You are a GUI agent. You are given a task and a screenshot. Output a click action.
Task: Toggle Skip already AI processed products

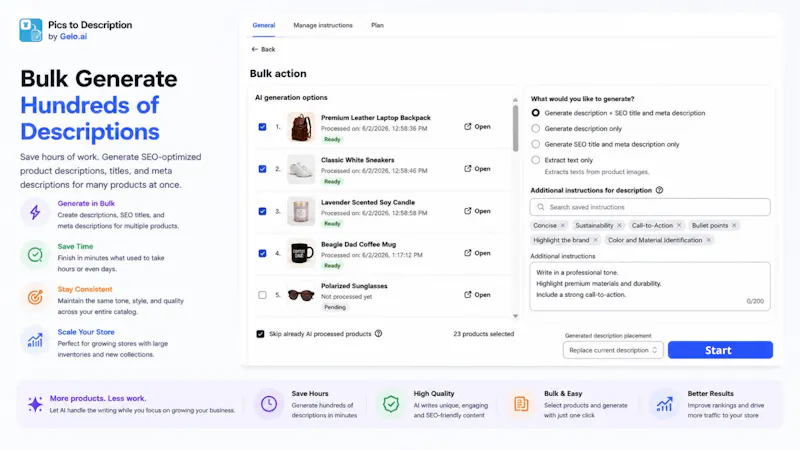click(260, 334)
